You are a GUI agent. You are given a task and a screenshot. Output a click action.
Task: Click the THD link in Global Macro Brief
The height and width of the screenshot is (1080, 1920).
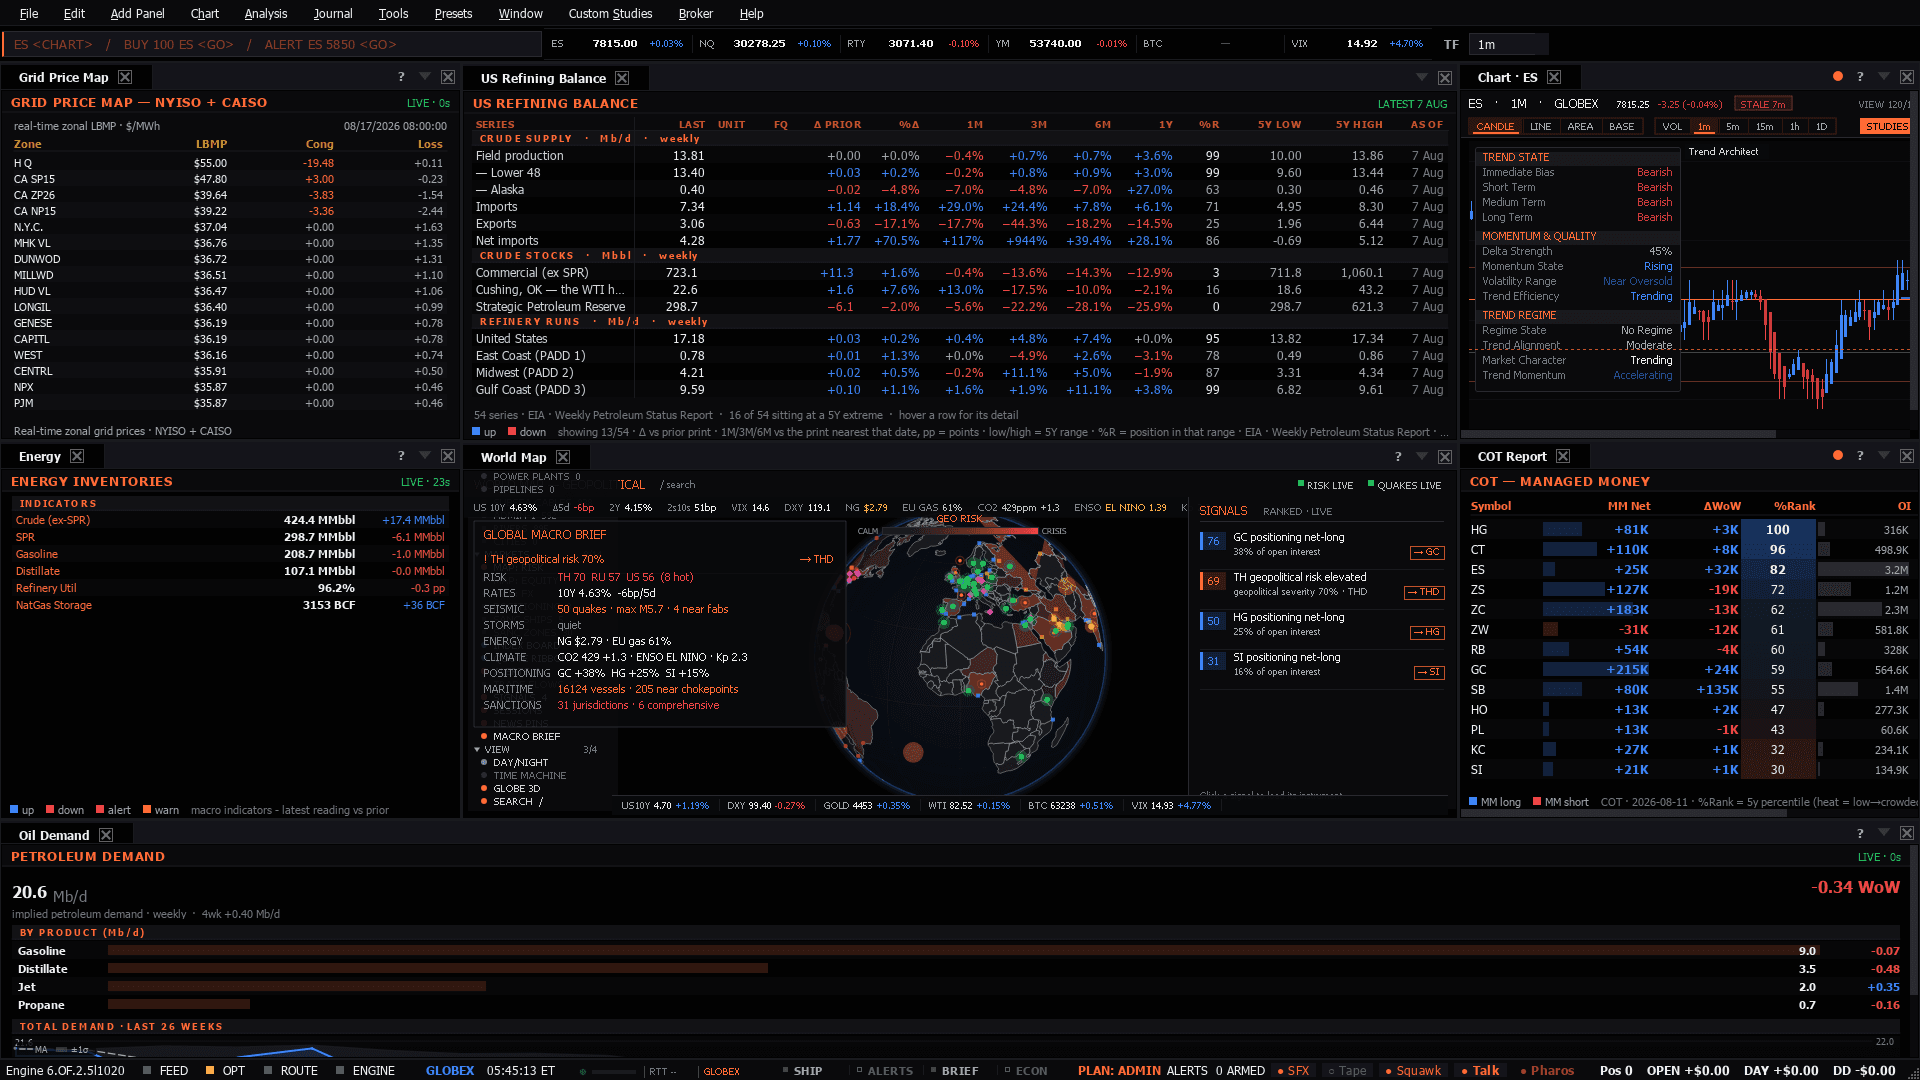pyautogui.click(x=817, y=559)
